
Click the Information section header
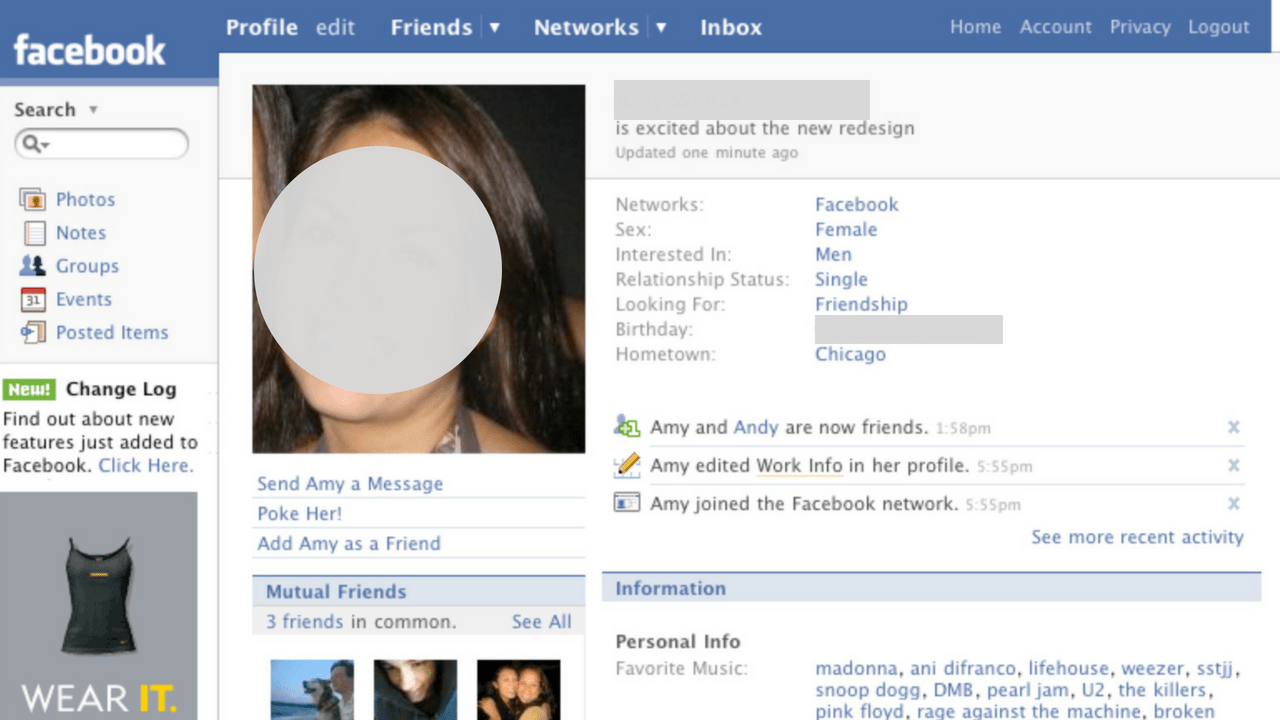point(932,588)
